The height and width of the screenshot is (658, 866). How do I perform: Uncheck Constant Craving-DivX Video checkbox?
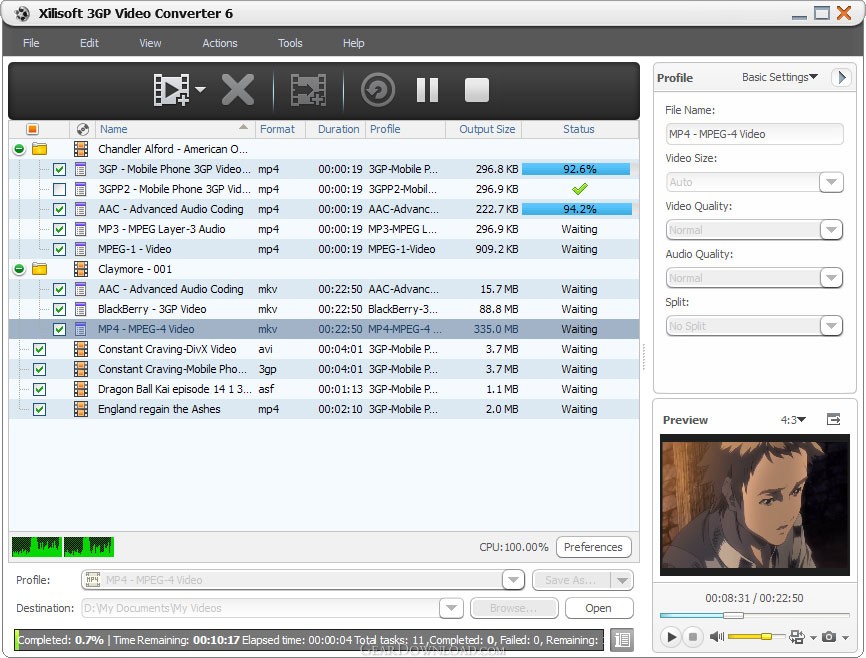point(39,349)
